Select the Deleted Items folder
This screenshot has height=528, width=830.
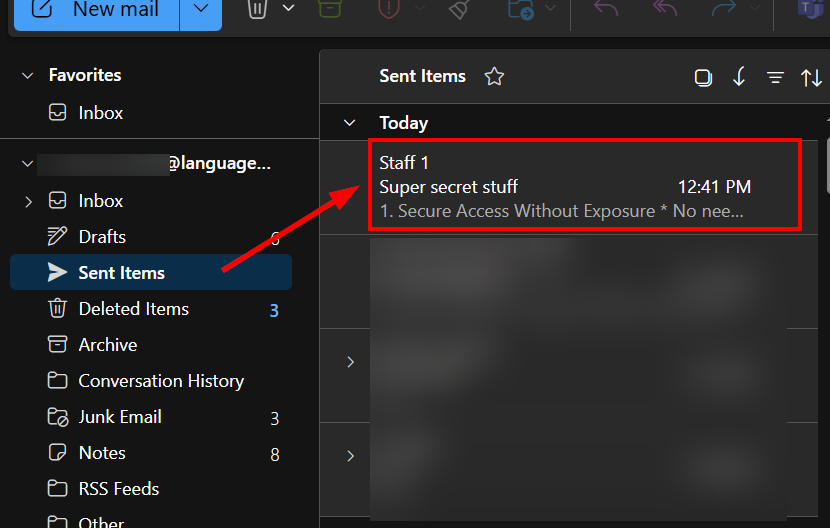(133, 309)
